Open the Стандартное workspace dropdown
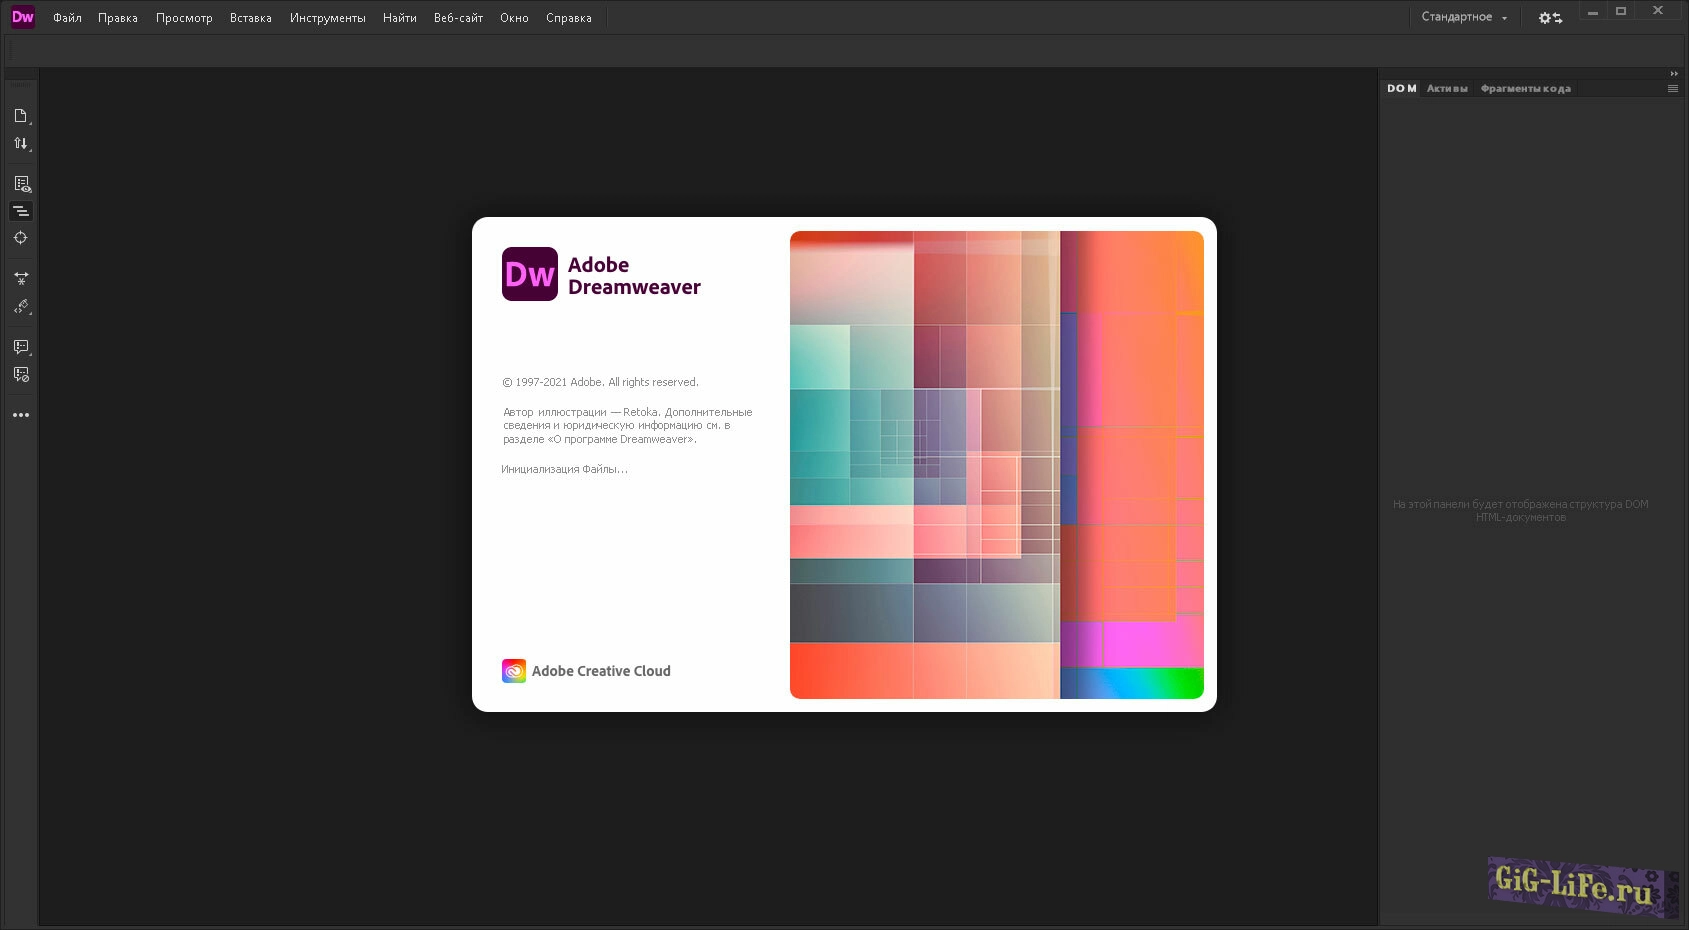This screenshot has width=1689, height=930. pos(1464,17)
